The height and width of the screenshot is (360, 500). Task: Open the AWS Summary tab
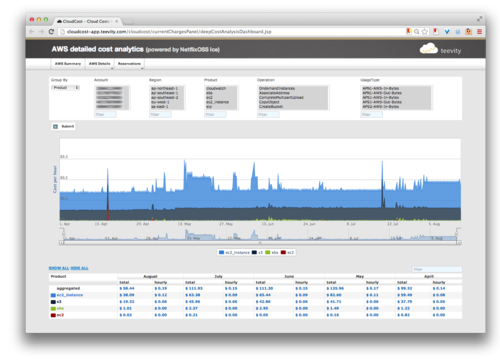68,64
